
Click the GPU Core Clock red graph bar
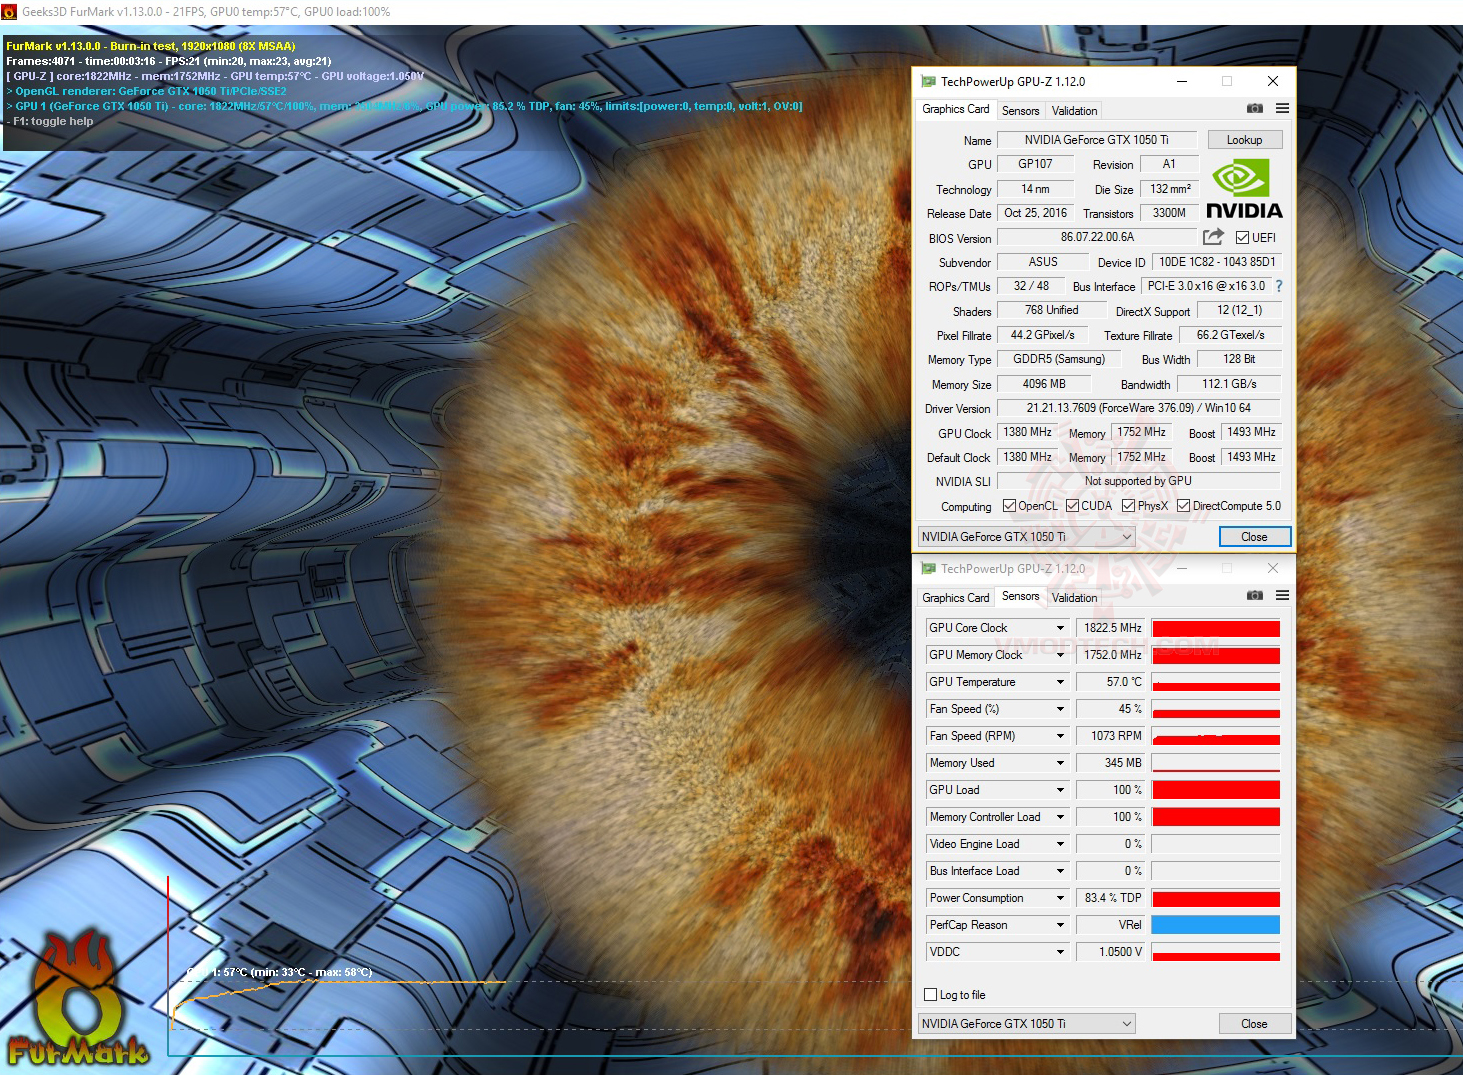[1216, 628]
